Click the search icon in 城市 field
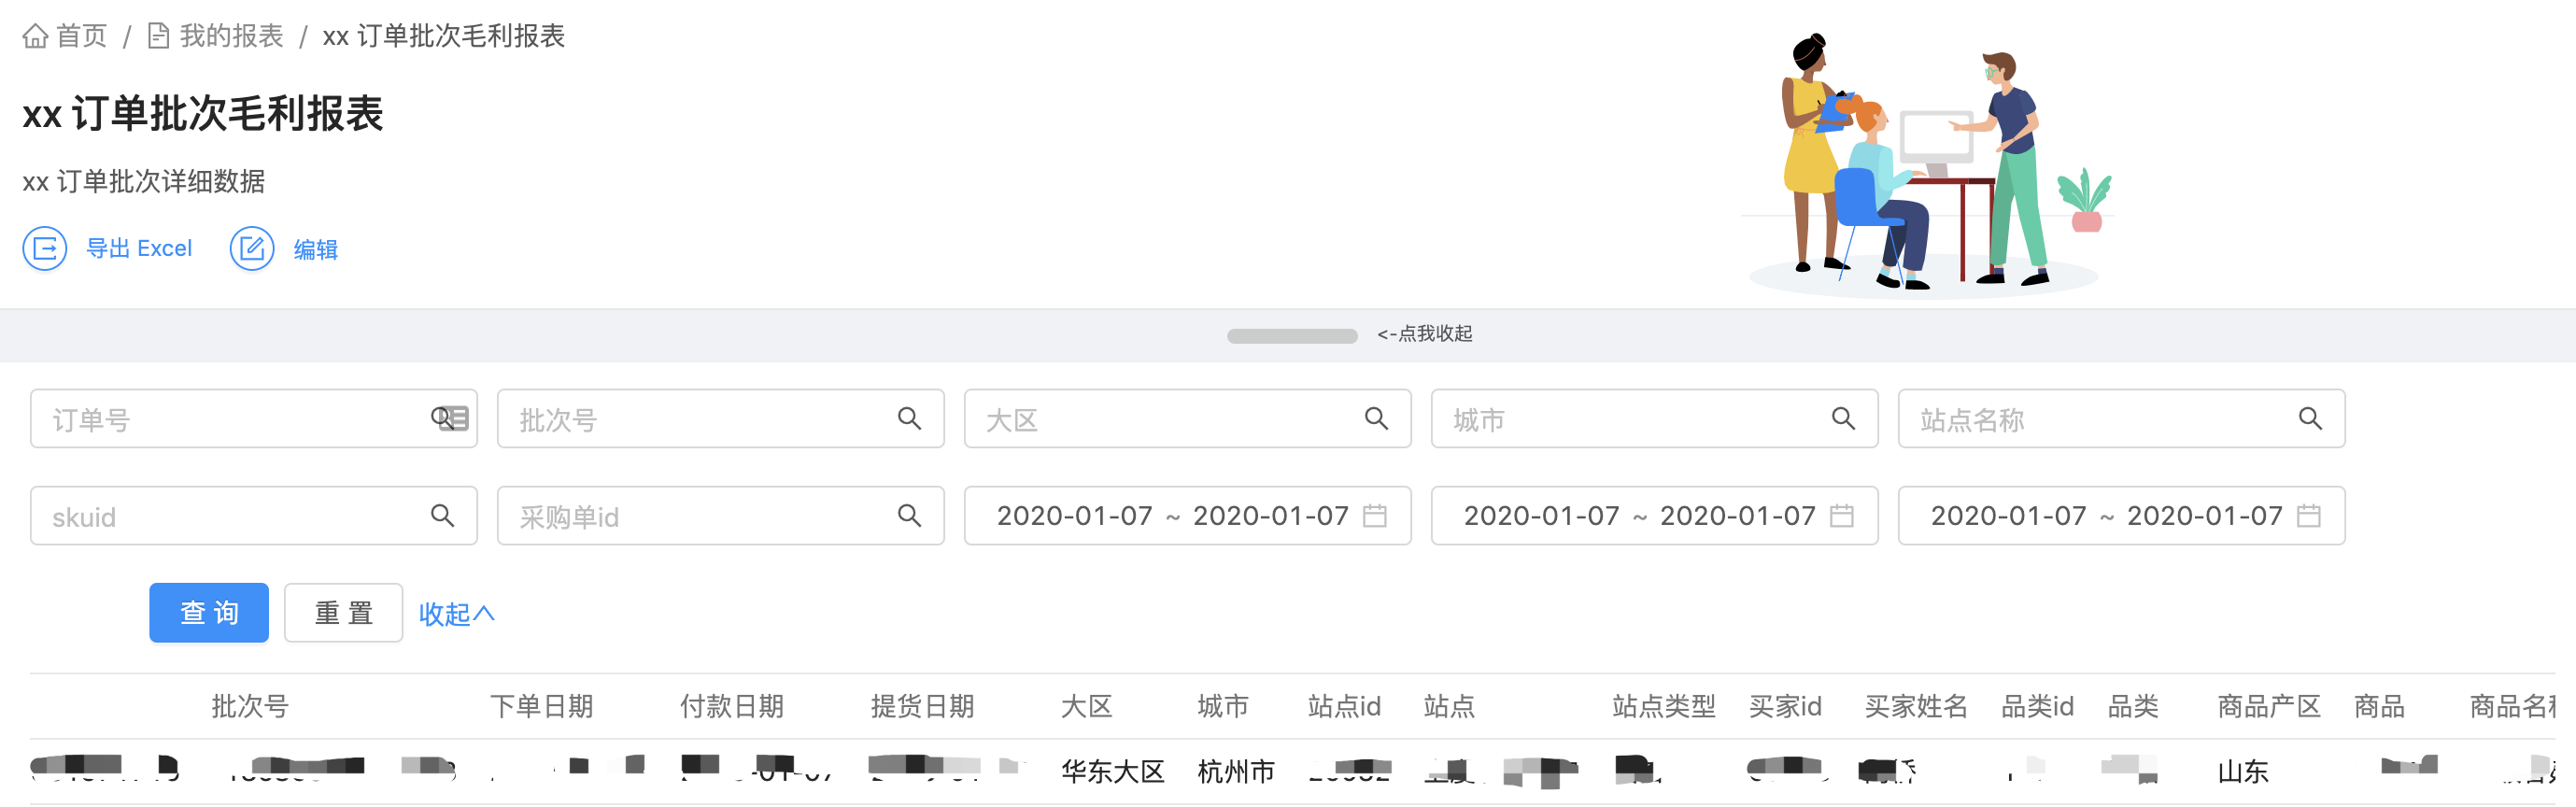Image resolution: width=2576 pixels, height=807 pixels. [1843, 419]
